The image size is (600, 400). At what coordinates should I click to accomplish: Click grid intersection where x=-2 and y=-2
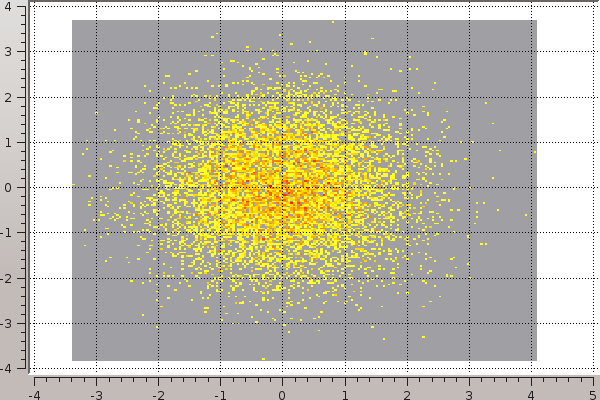[x=158, y=278]
